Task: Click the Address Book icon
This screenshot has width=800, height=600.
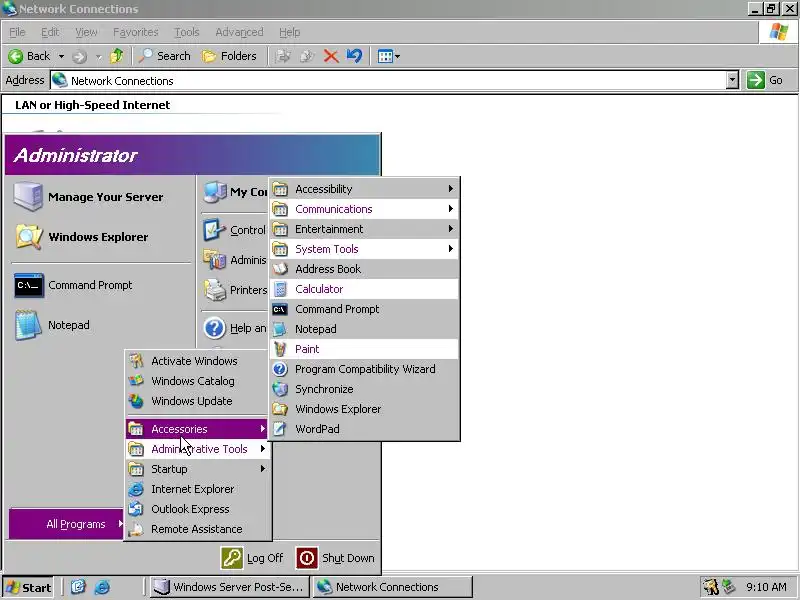Action: click(x=280, y=269)
